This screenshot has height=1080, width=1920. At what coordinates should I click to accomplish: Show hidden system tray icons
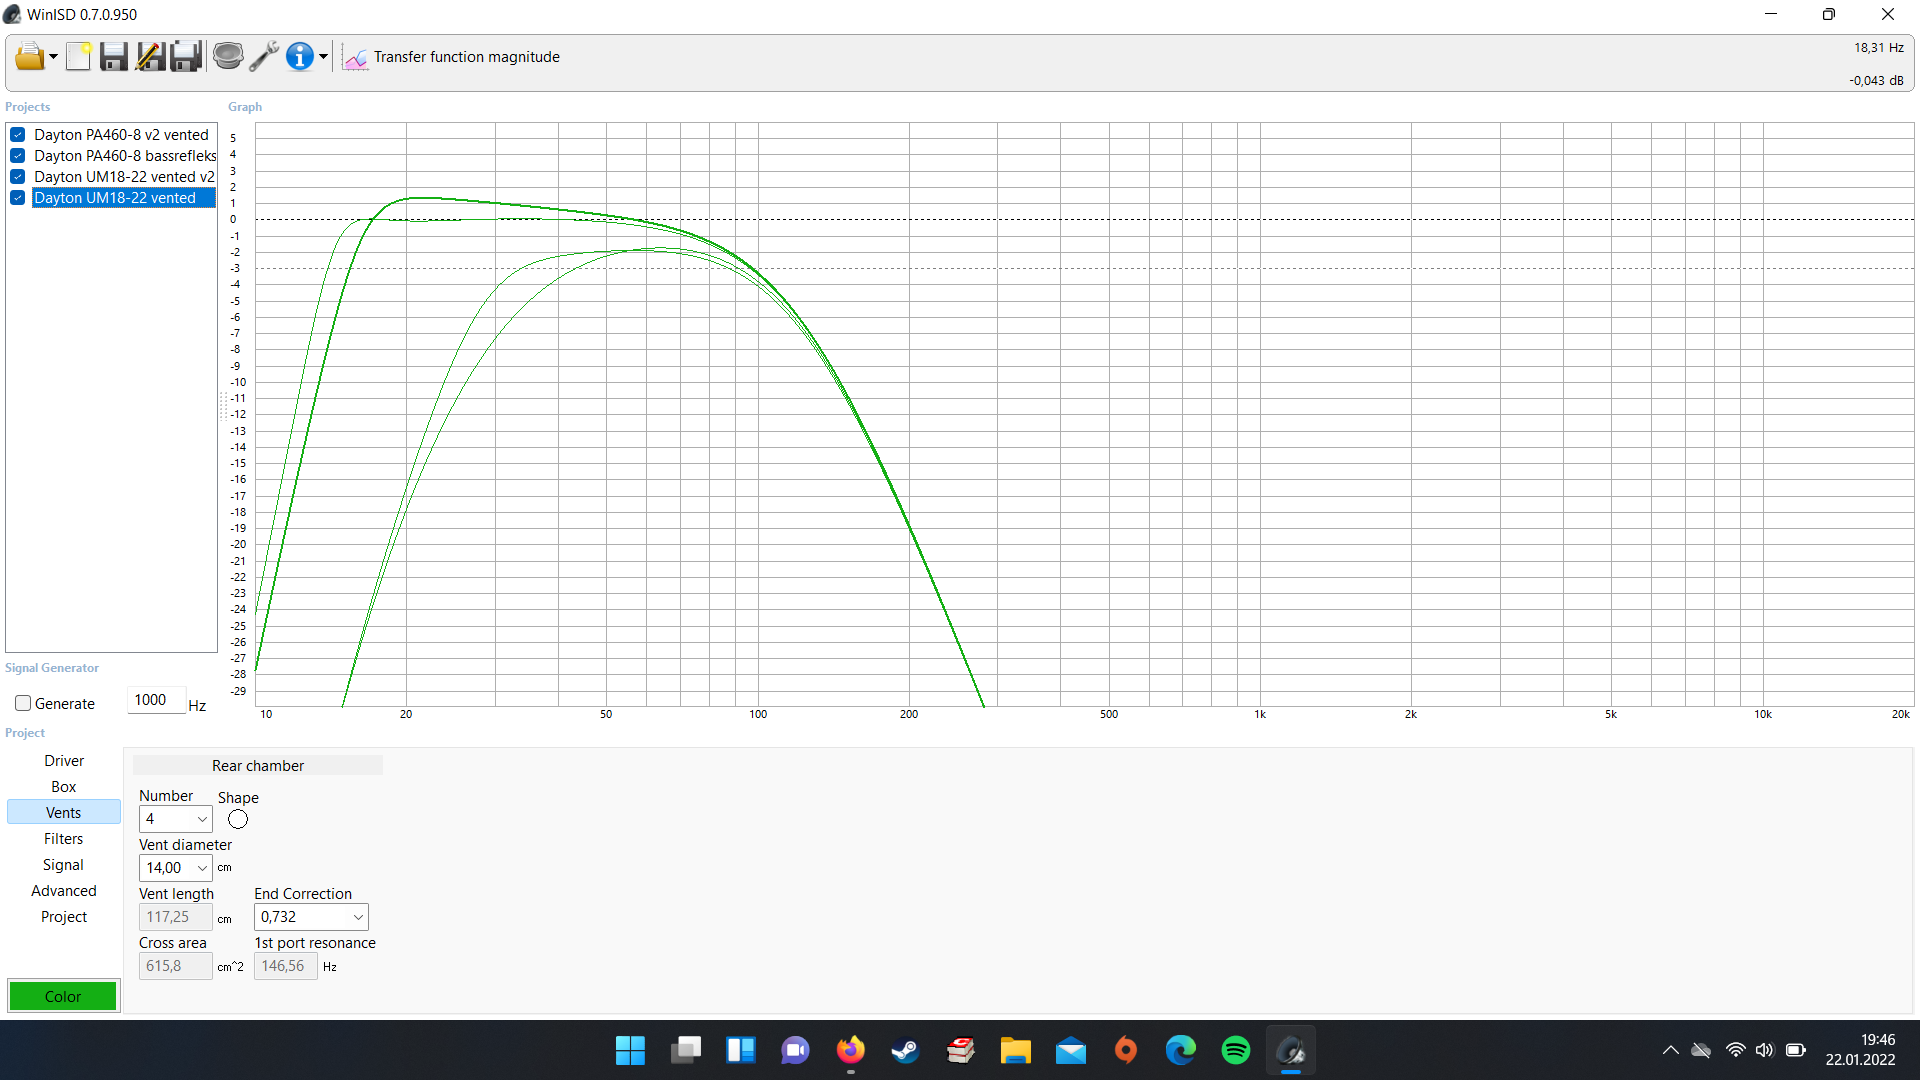pyautogui.click(x=1670, y=1050)
